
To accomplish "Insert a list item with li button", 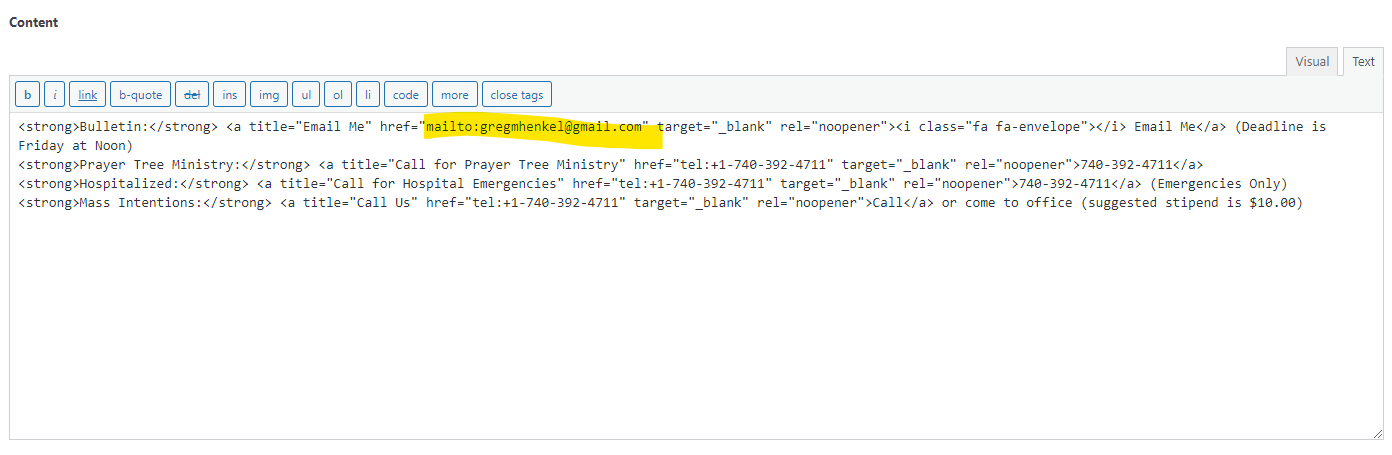I will tap(368, 95).
